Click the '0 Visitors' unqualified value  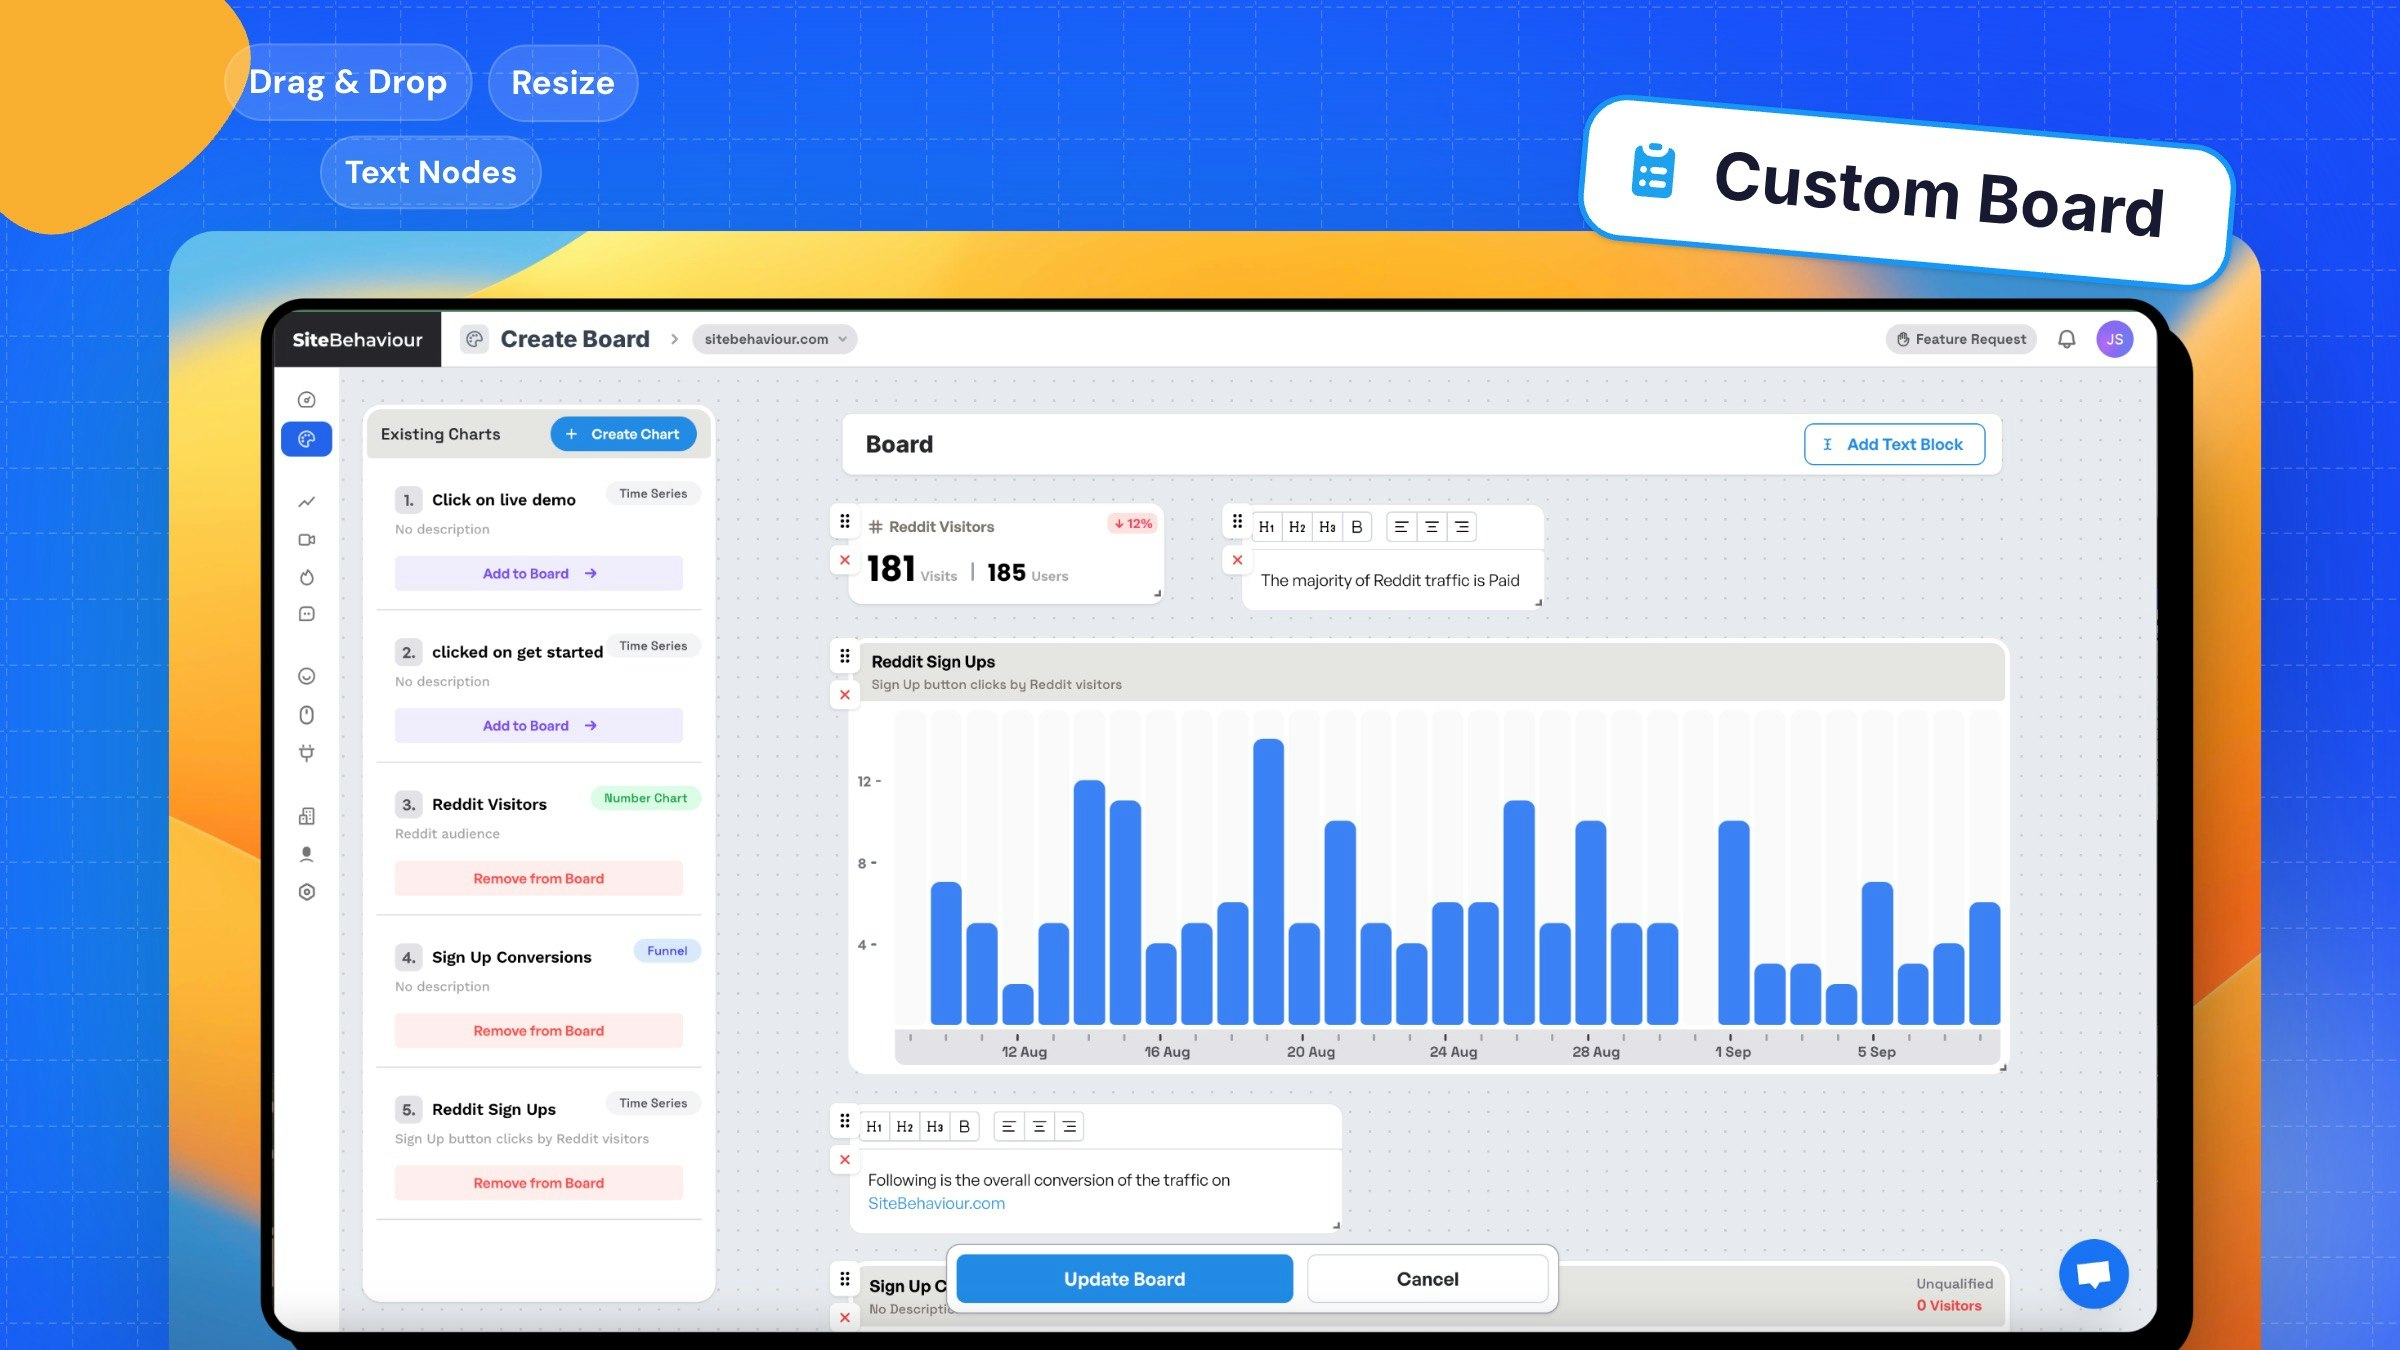pos(1949,1305)
